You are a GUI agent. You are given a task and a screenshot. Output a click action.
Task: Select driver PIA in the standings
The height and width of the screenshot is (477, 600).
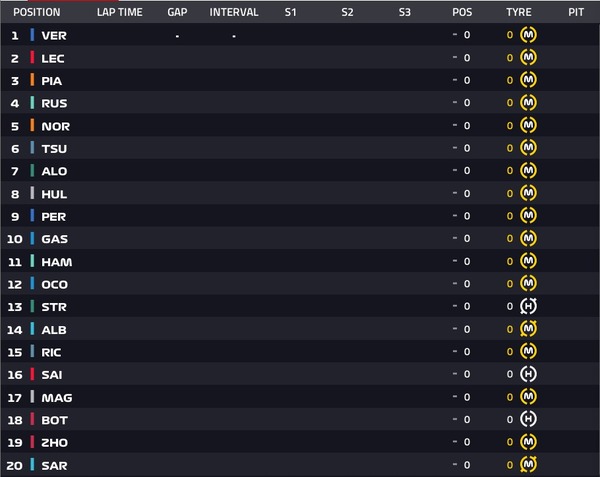52,81
